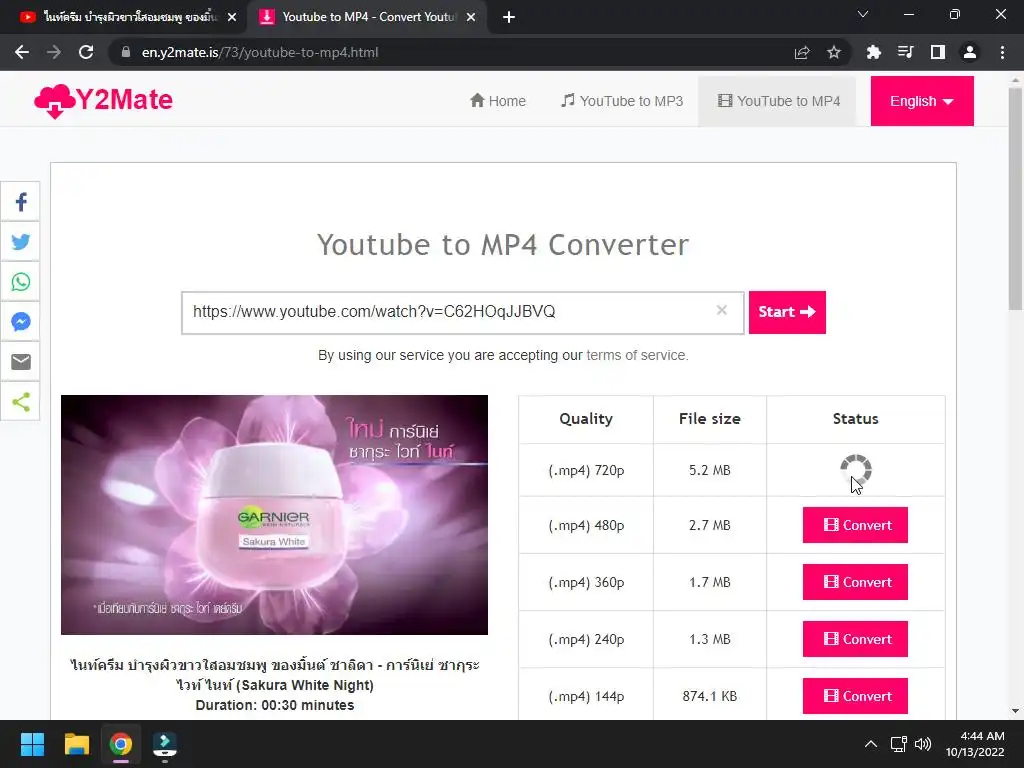Viewport: 1024px width, 768px height.
Task: Share page via email icon
Action: click(20, 361)
